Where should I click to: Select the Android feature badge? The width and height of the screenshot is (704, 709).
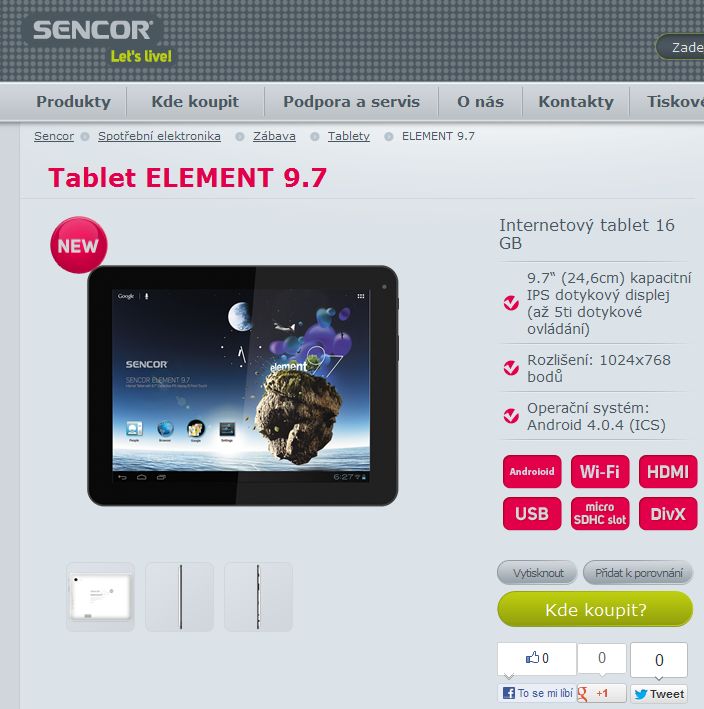532,472
